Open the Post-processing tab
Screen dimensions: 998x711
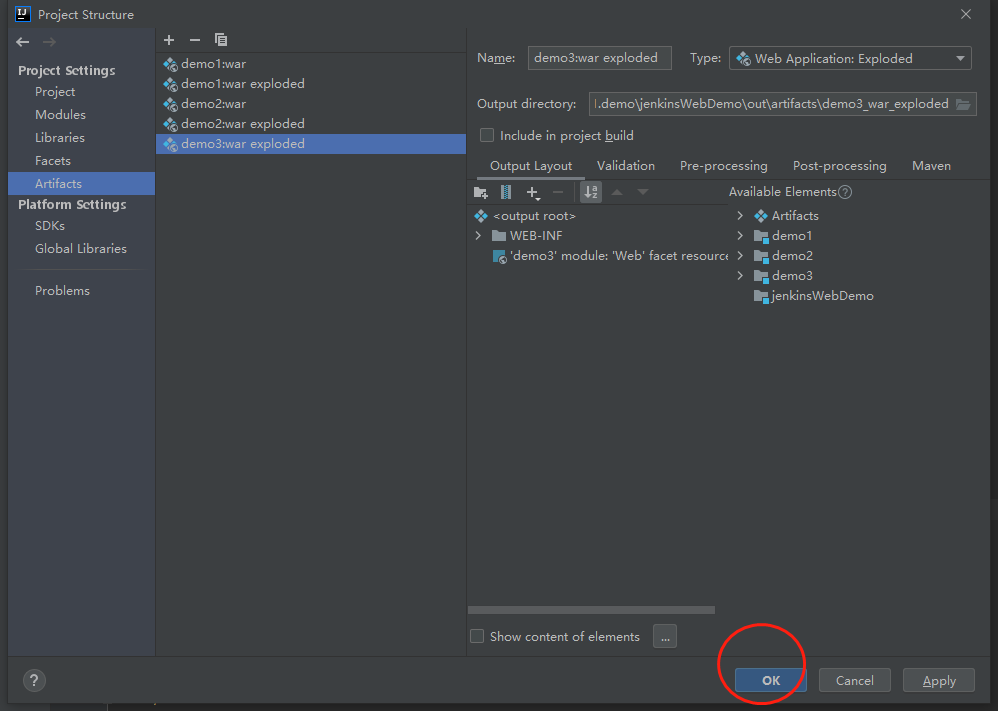pyautogui.click(x=840, y=166)
